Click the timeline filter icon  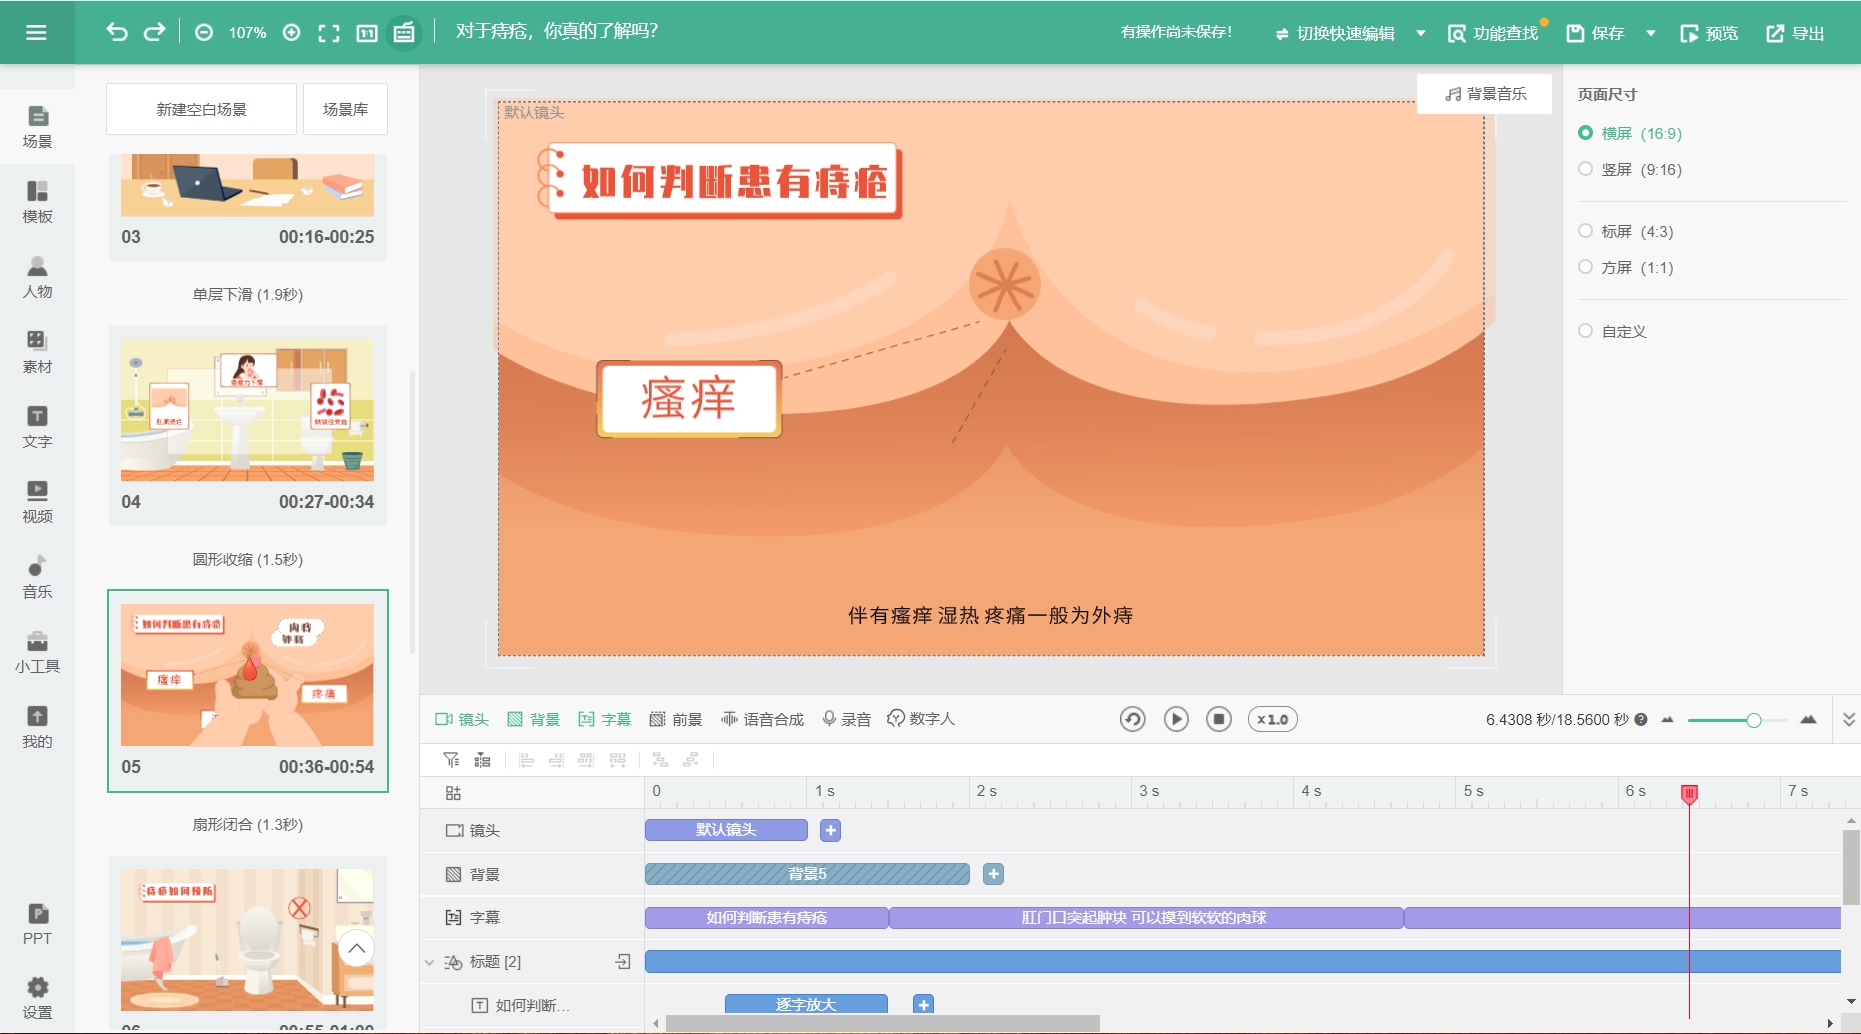[x=451, y=760]
